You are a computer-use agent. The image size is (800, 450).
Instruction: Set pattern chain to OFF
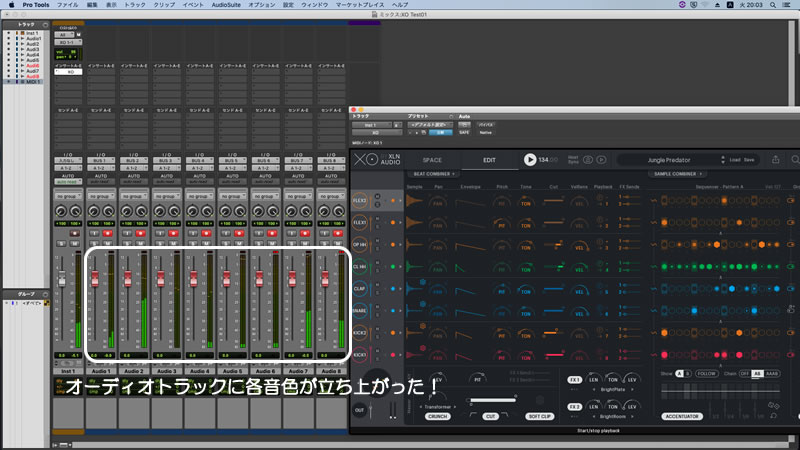click(744, 373)
